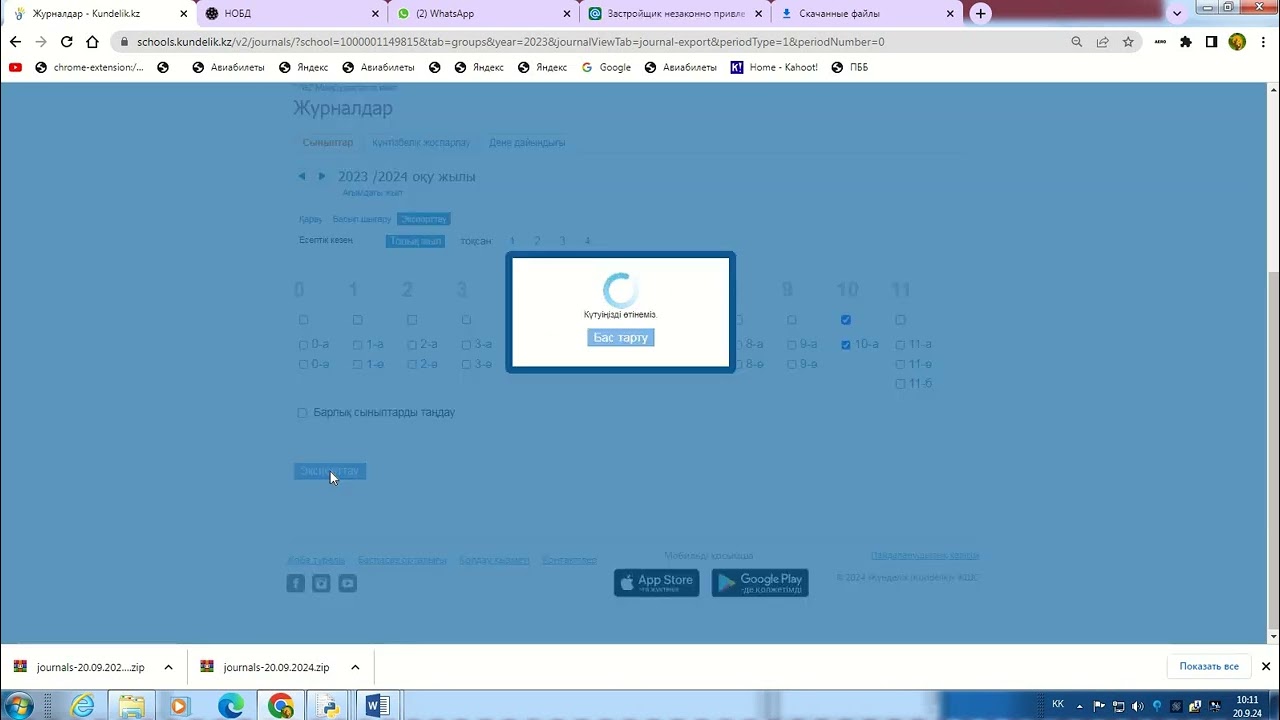Image resolution: width=1280 pixels, height=720 pixels.
Task: Go to the browser Home page
Action: tap(93, 42)
